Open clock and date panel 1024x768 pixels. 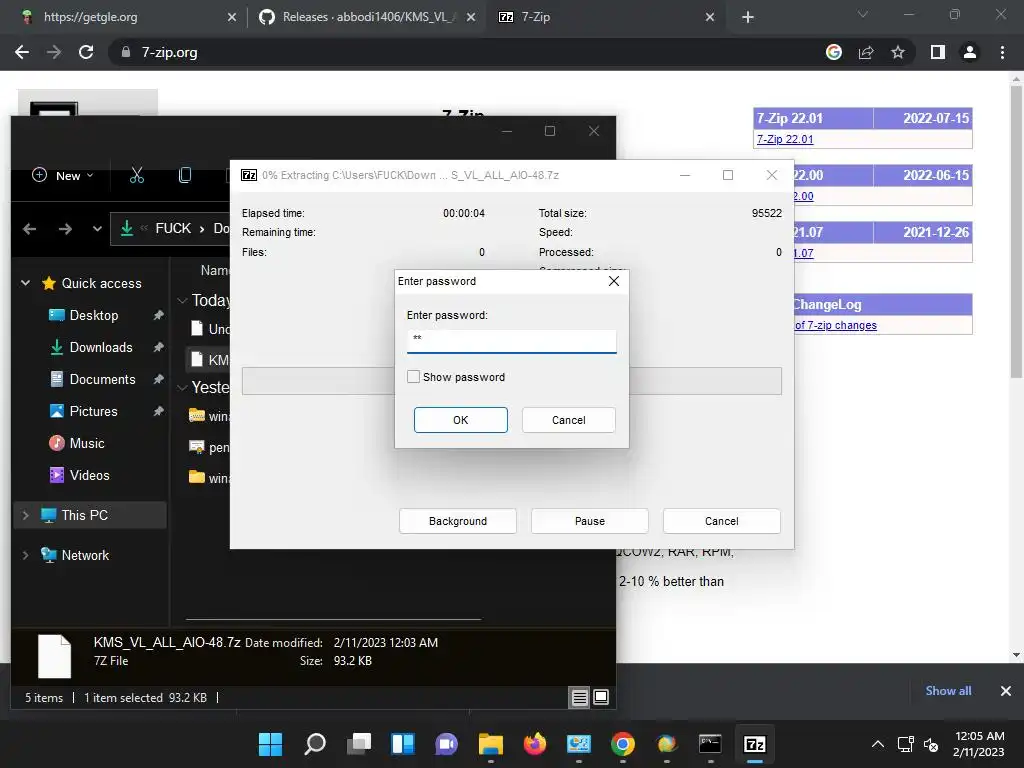(x=978, y=744)
